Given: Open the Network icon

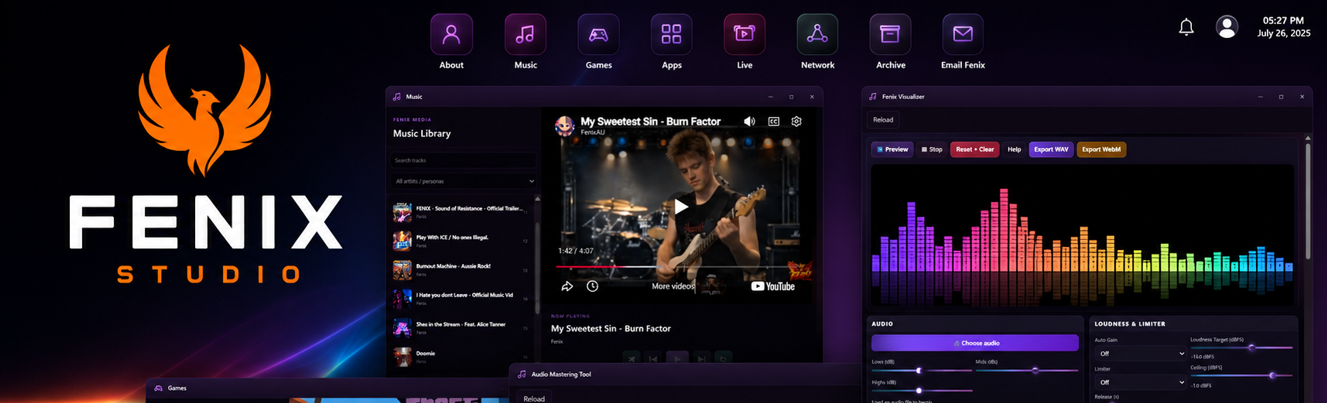Looking at the screenshot, I should tap(817, 35).
